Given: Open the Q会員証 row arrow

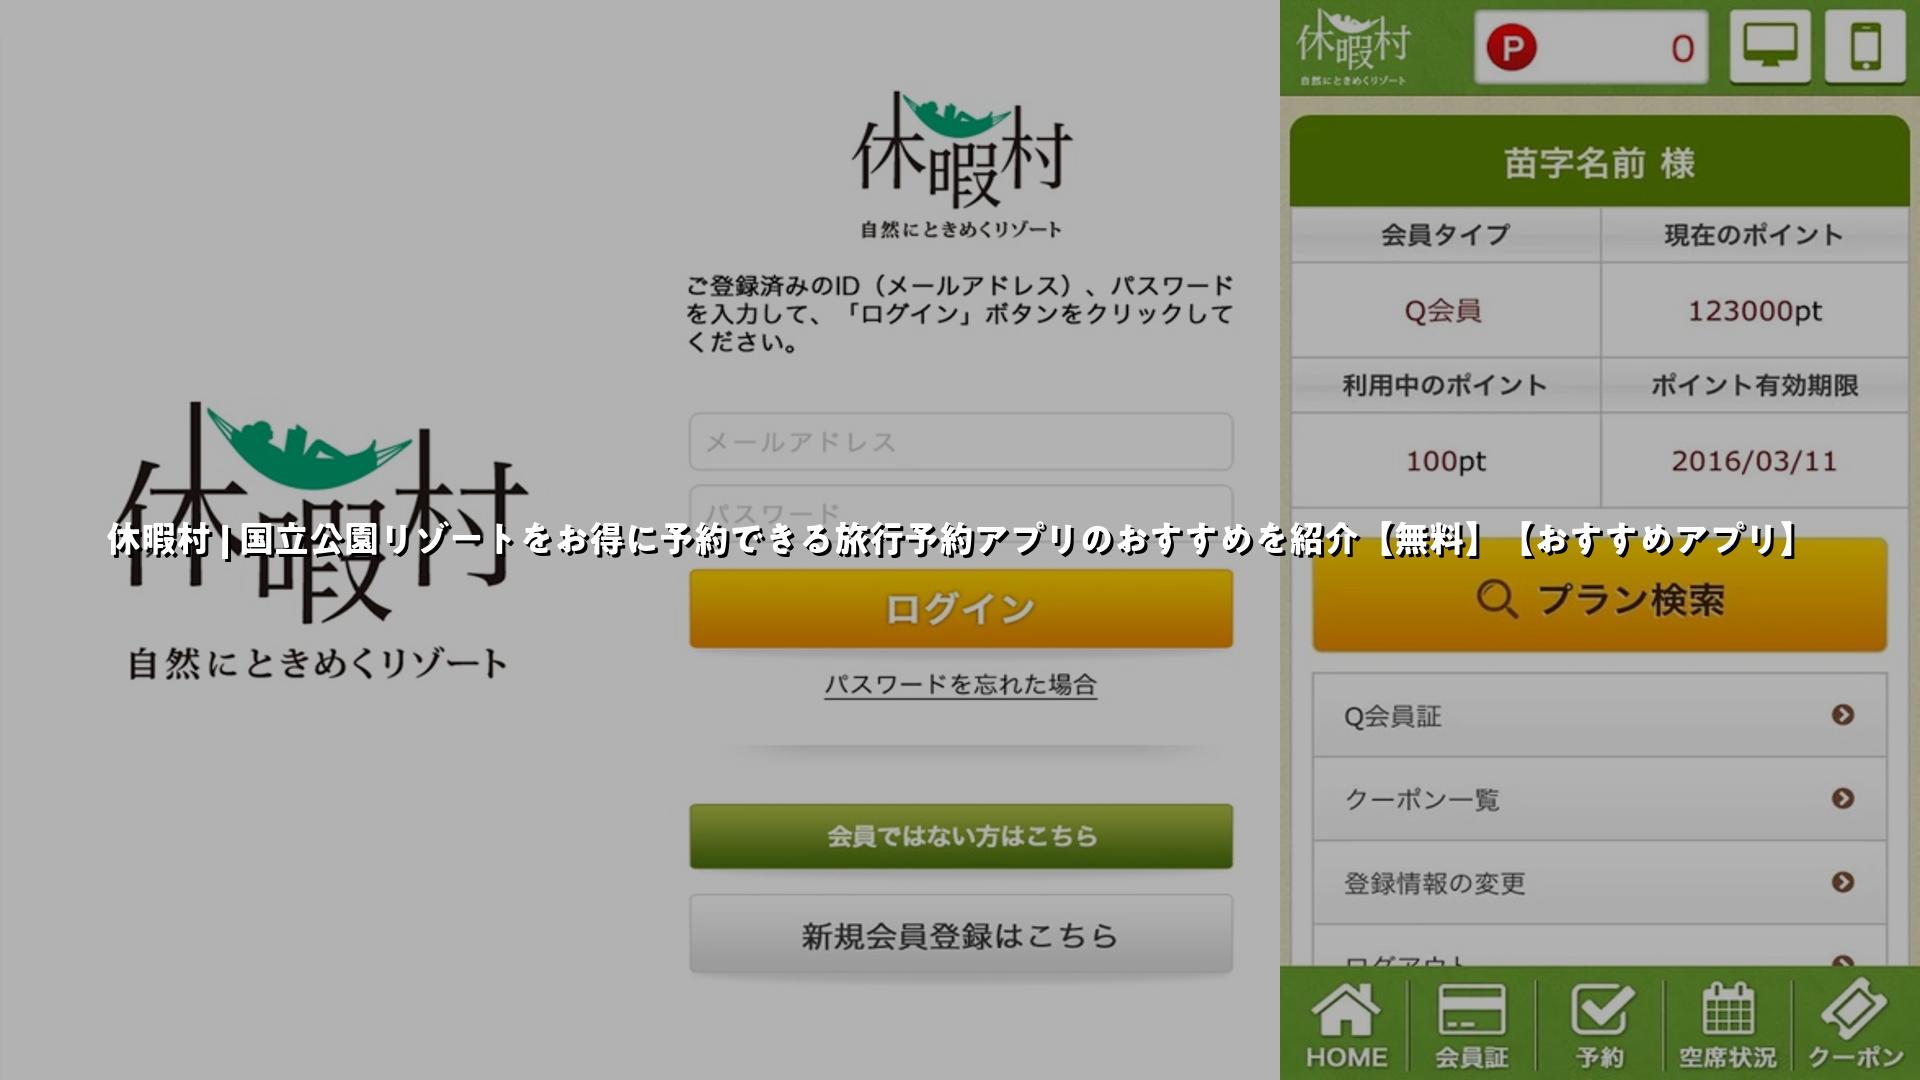Looking at the screenshot, I should tap(1843, 715).
